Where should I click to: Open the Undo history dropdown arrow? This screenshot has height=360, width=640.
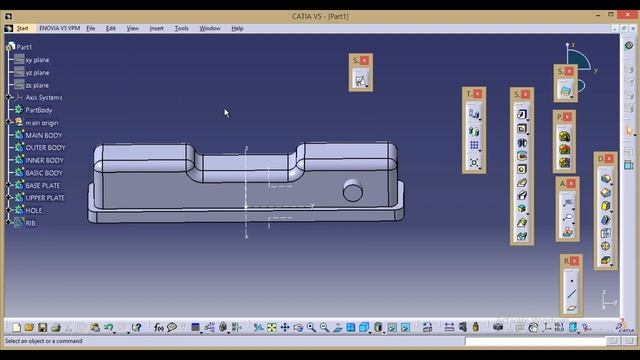(115, 332)
